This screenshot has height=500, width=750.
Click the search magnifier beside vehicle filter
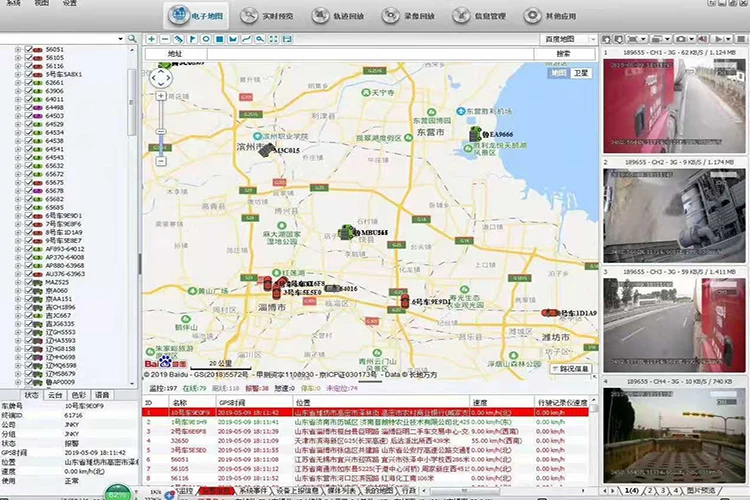(x=133, y=39)
